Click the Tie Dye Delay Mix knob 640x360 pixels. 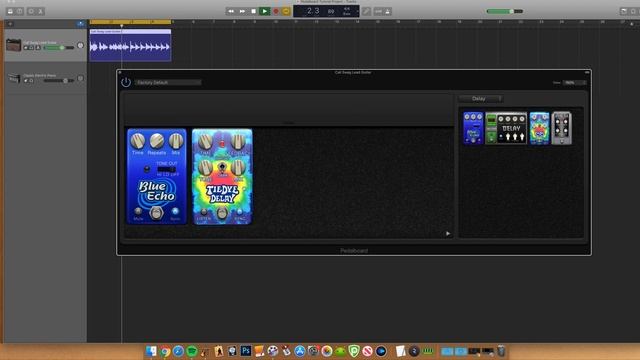click(238, 167)
